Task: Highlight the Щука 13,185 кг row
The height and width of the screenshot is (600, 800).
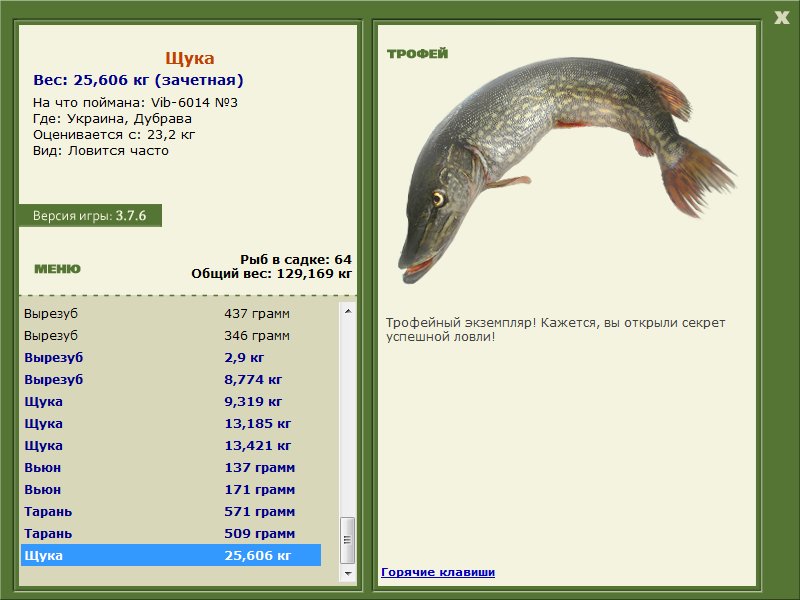Action: 170,423
